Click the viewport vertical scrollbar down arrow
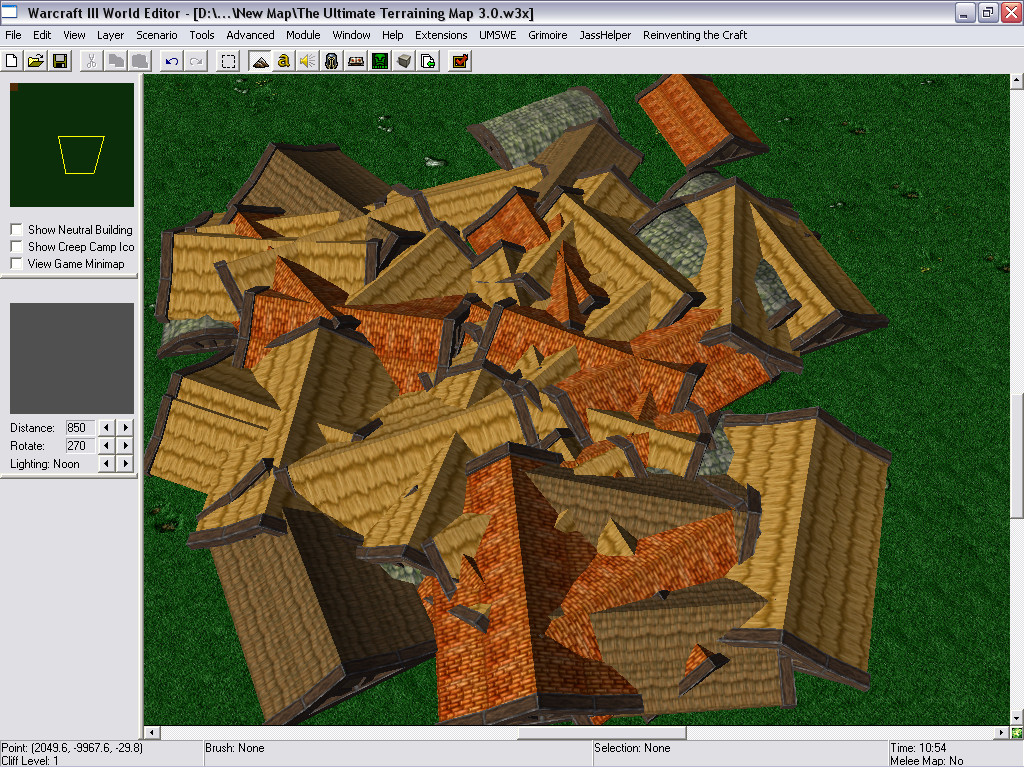The height and width of the screenshot is (768, 1024). [x=1017, y=718]
